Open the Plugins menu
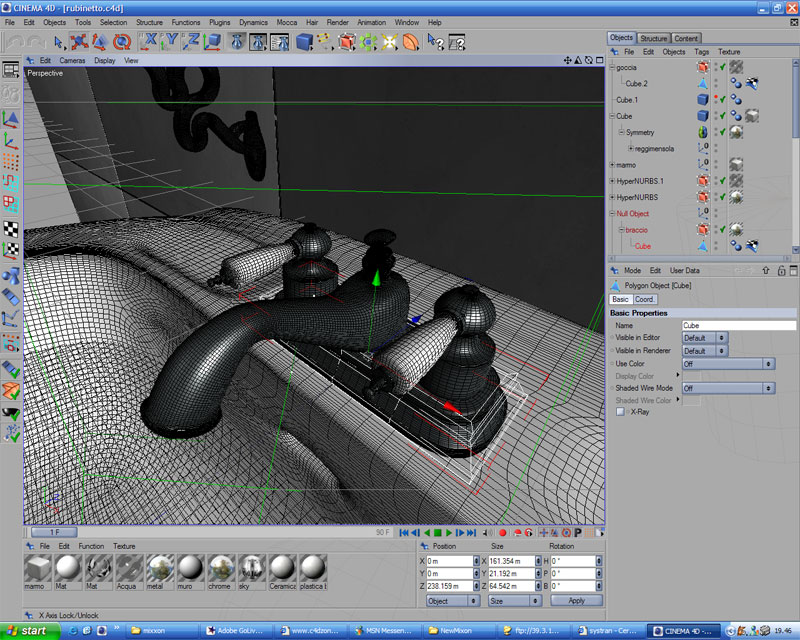The width and height of the screenshot is (800, 640). point(219,22)
